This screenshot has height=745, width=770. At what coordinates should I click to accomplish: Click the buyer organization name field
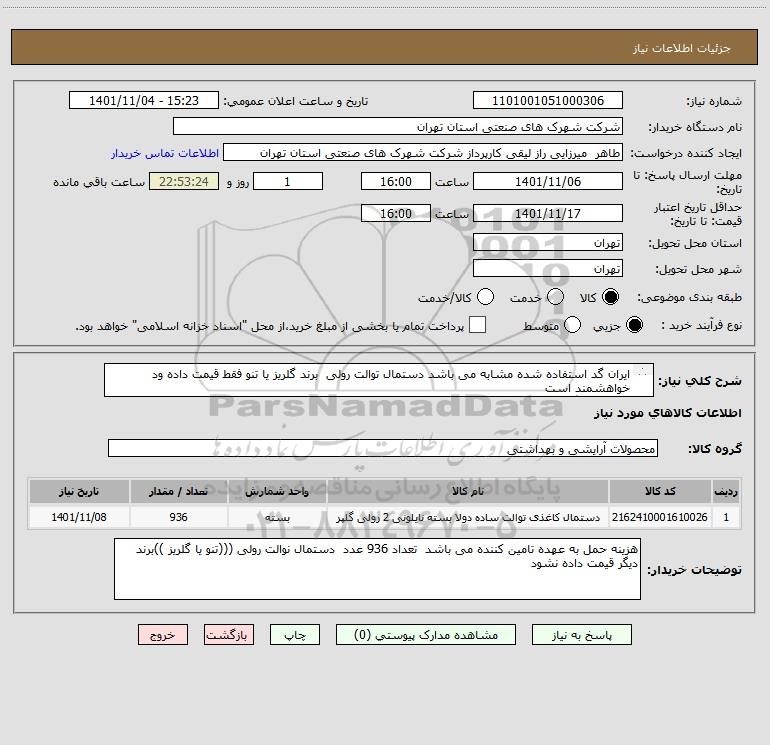click(398, 127)
